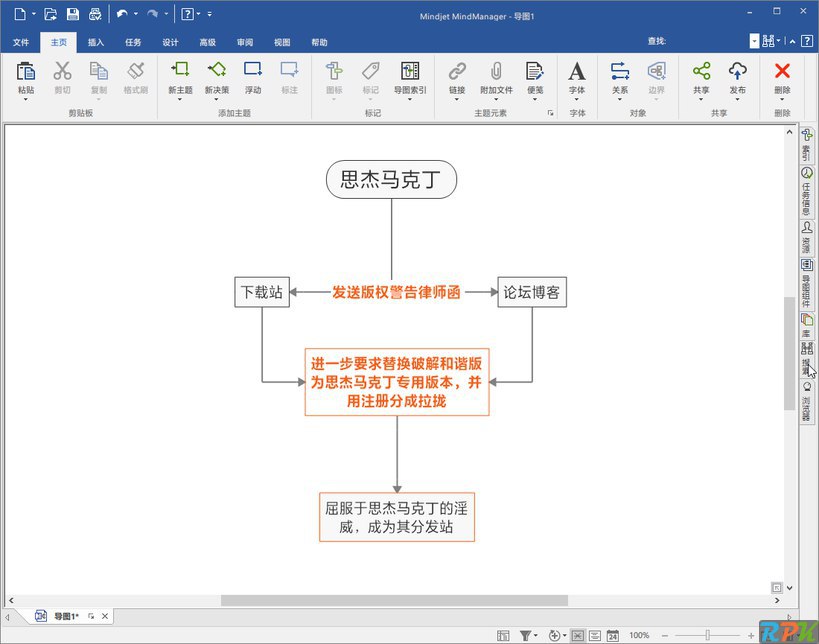Insert a 浮动 floating topic
This screenshot has height=644, width=819.
click(x=253, y=70)
